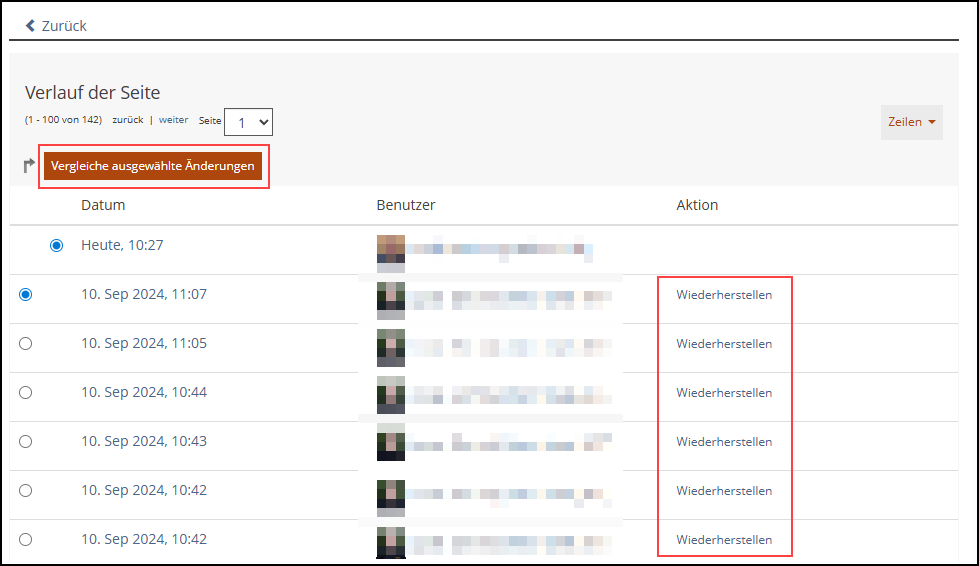Expand the Zeilen dropdown menu

911,122
